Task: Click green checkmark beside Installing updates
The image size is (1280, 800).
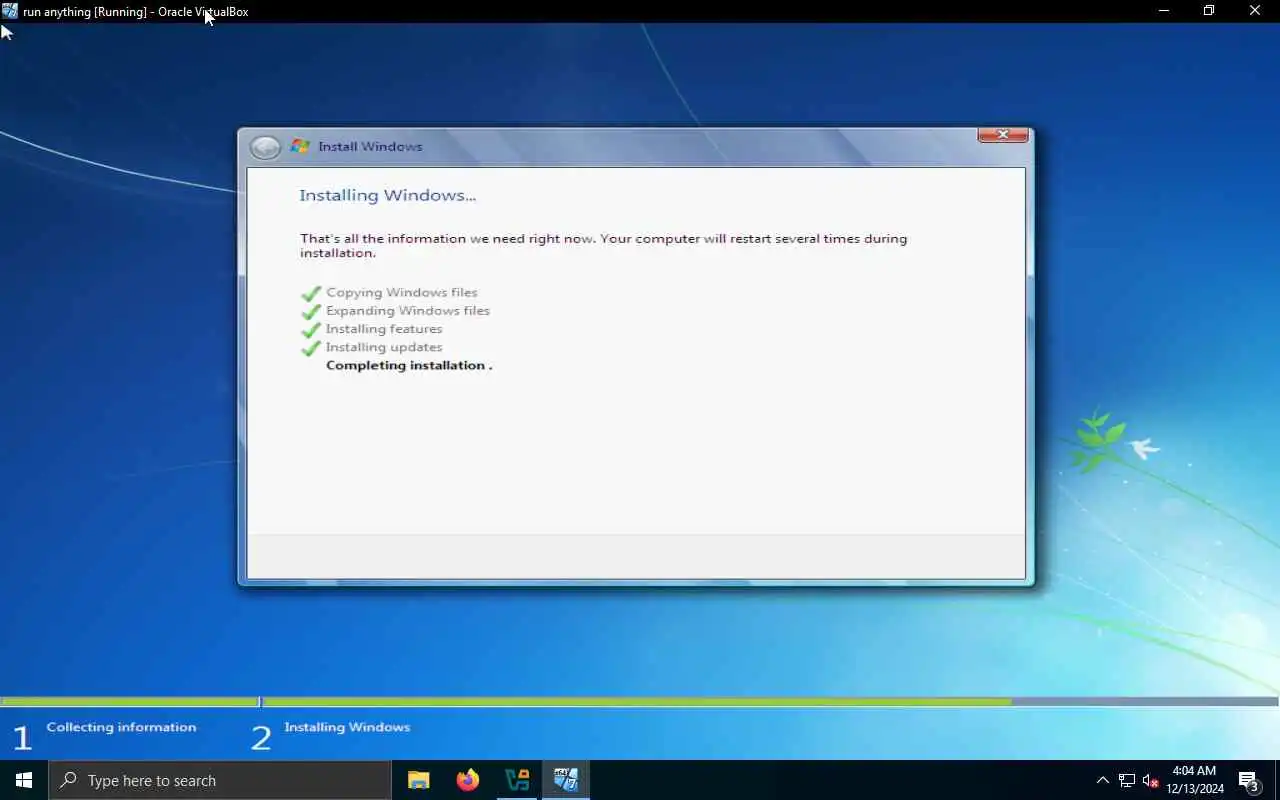Action: pos(311,348)
